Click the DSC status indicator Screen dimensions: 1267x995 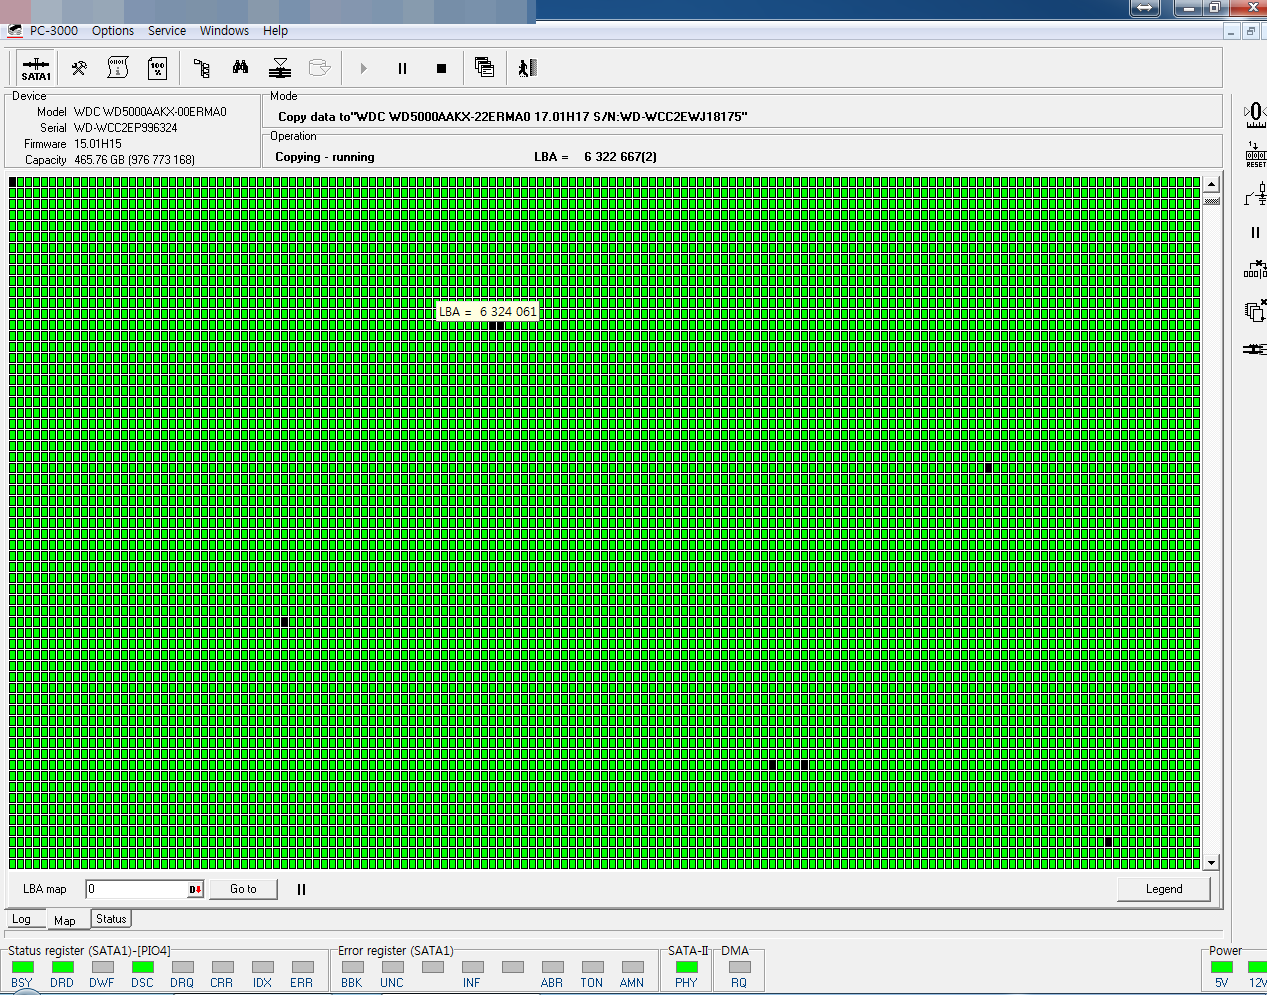point(143,967)
